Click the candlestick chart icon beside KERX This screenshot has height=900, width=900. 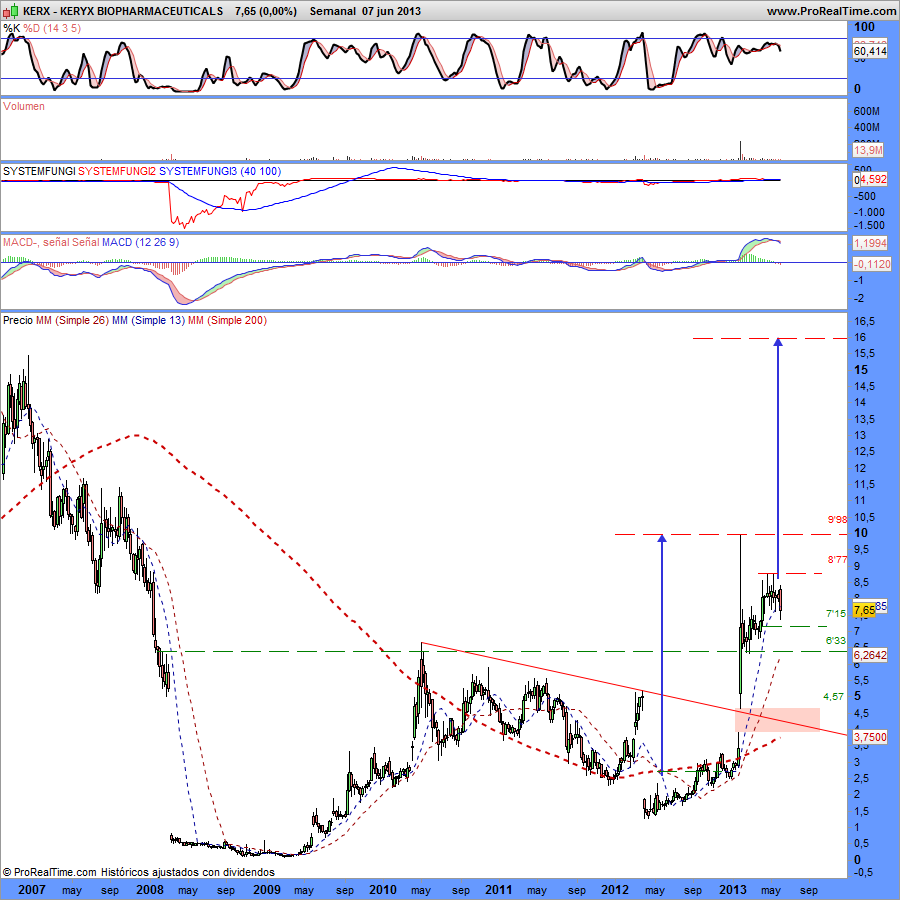[x=11, y=11]
